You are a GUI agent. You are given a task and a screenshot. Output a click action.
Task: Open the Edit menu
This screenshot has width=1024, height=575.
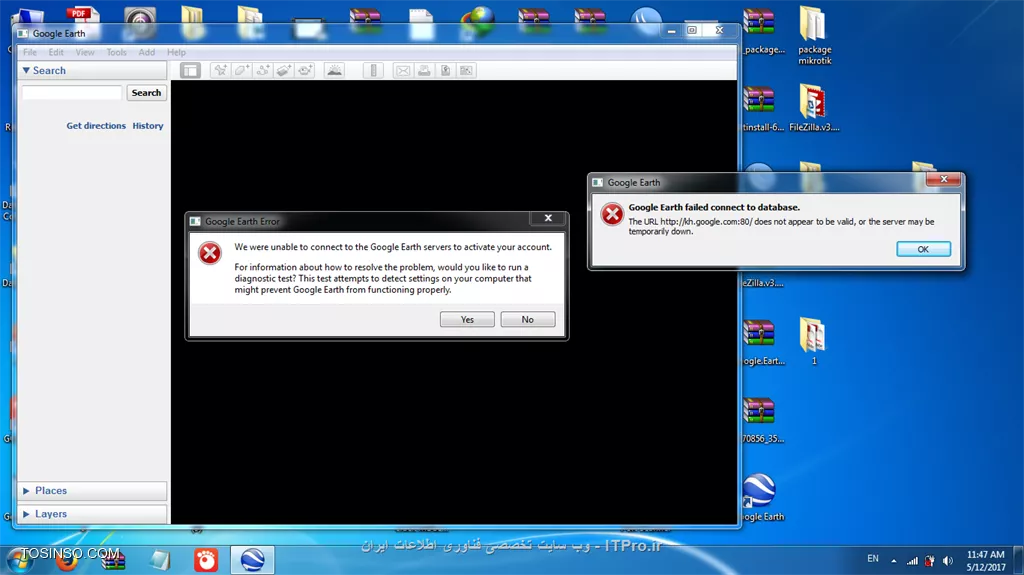56,52
